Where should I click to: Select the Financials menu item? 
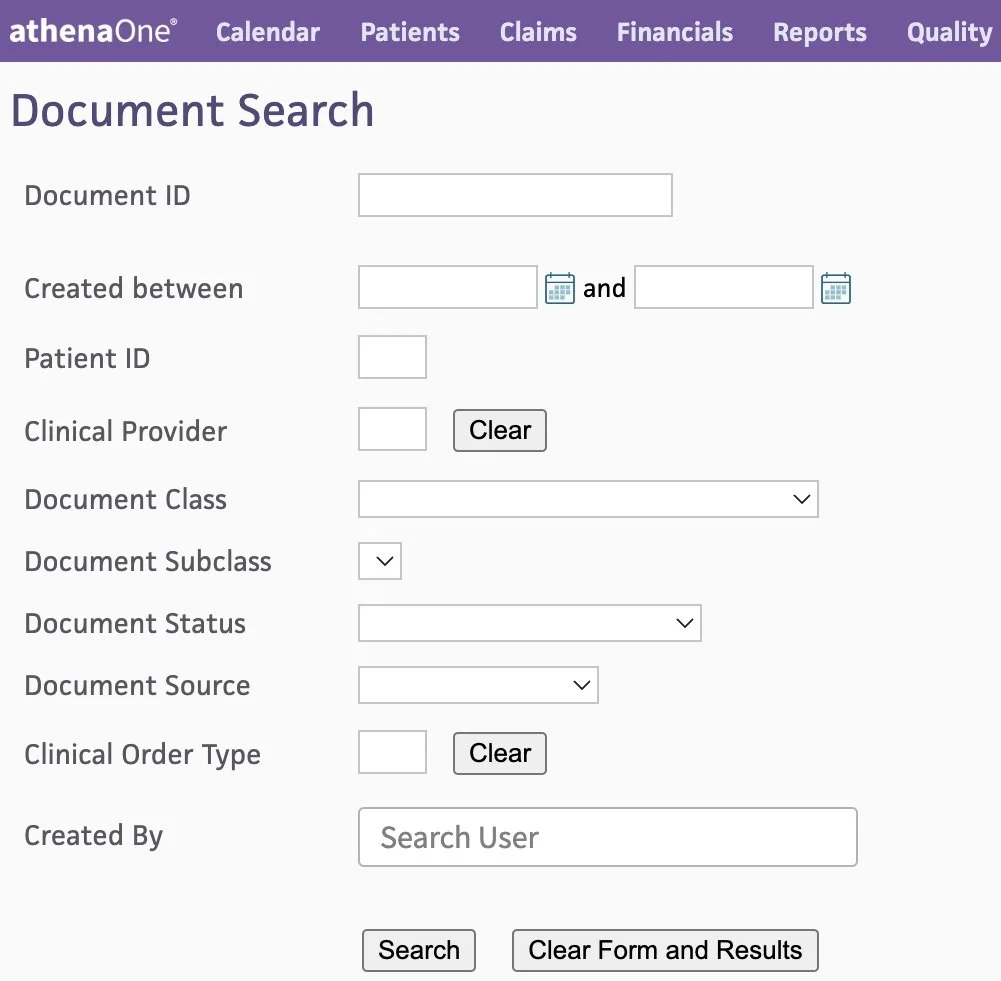coord(674,32)
